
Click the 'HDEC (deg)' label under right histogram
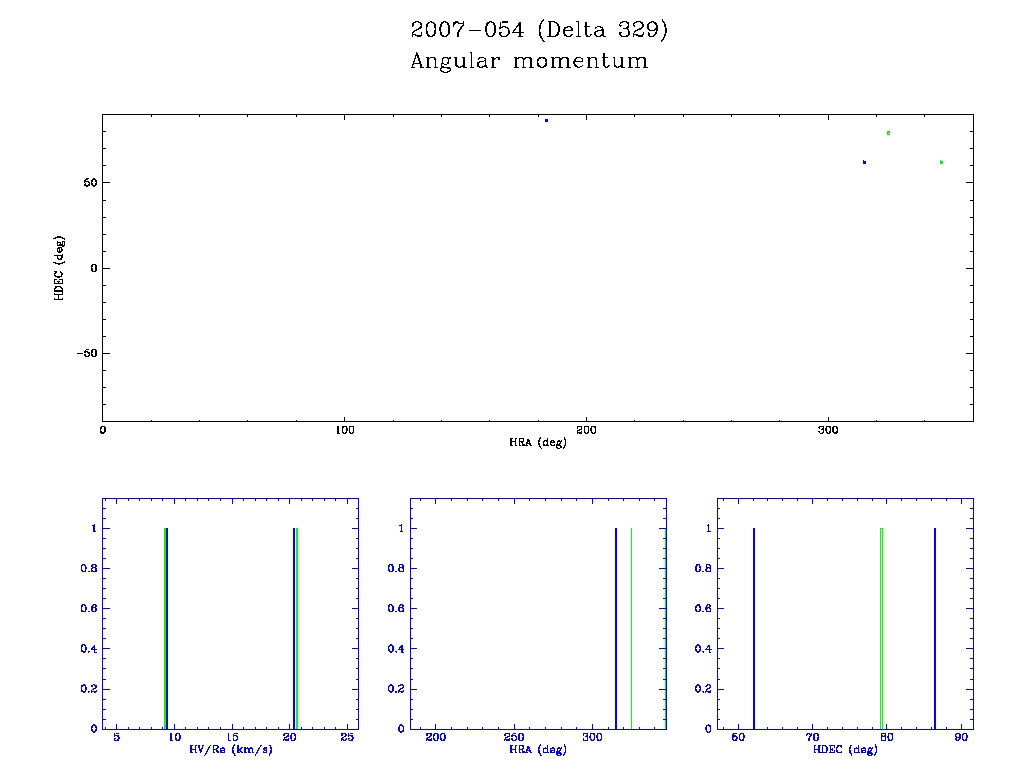[845, 750]
